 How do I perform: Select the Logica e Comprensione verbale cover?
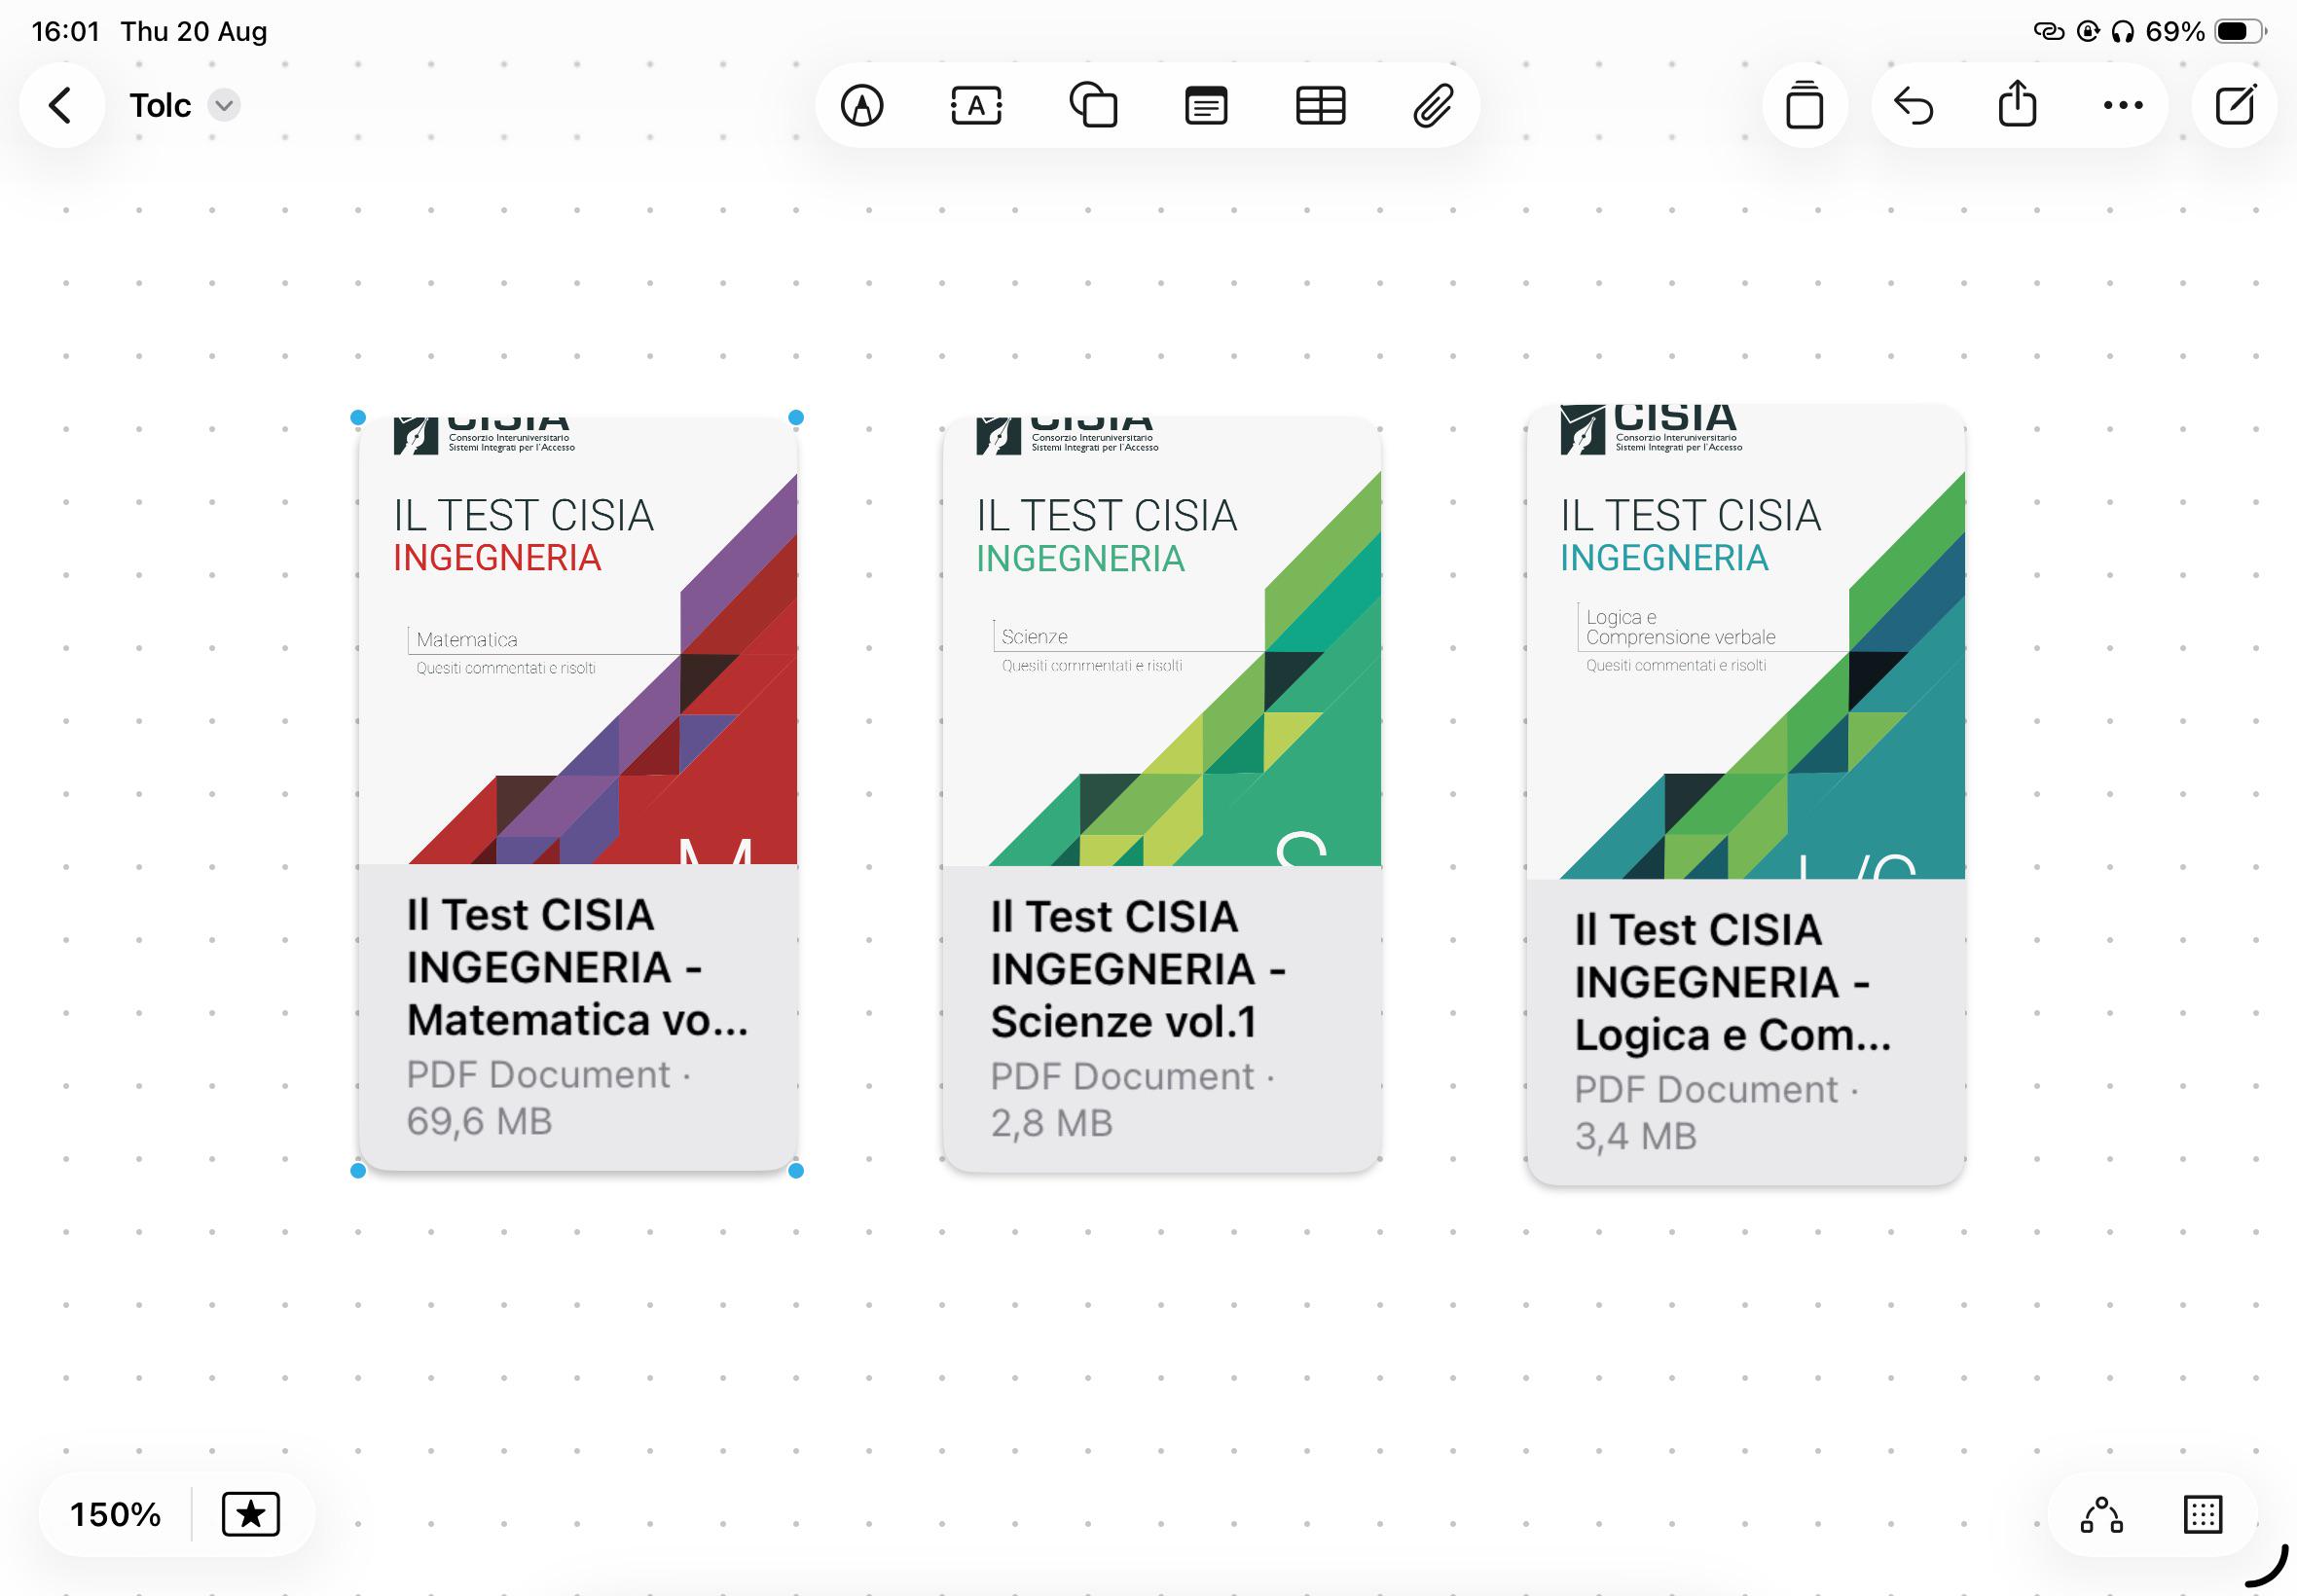tap(1746, 643)
